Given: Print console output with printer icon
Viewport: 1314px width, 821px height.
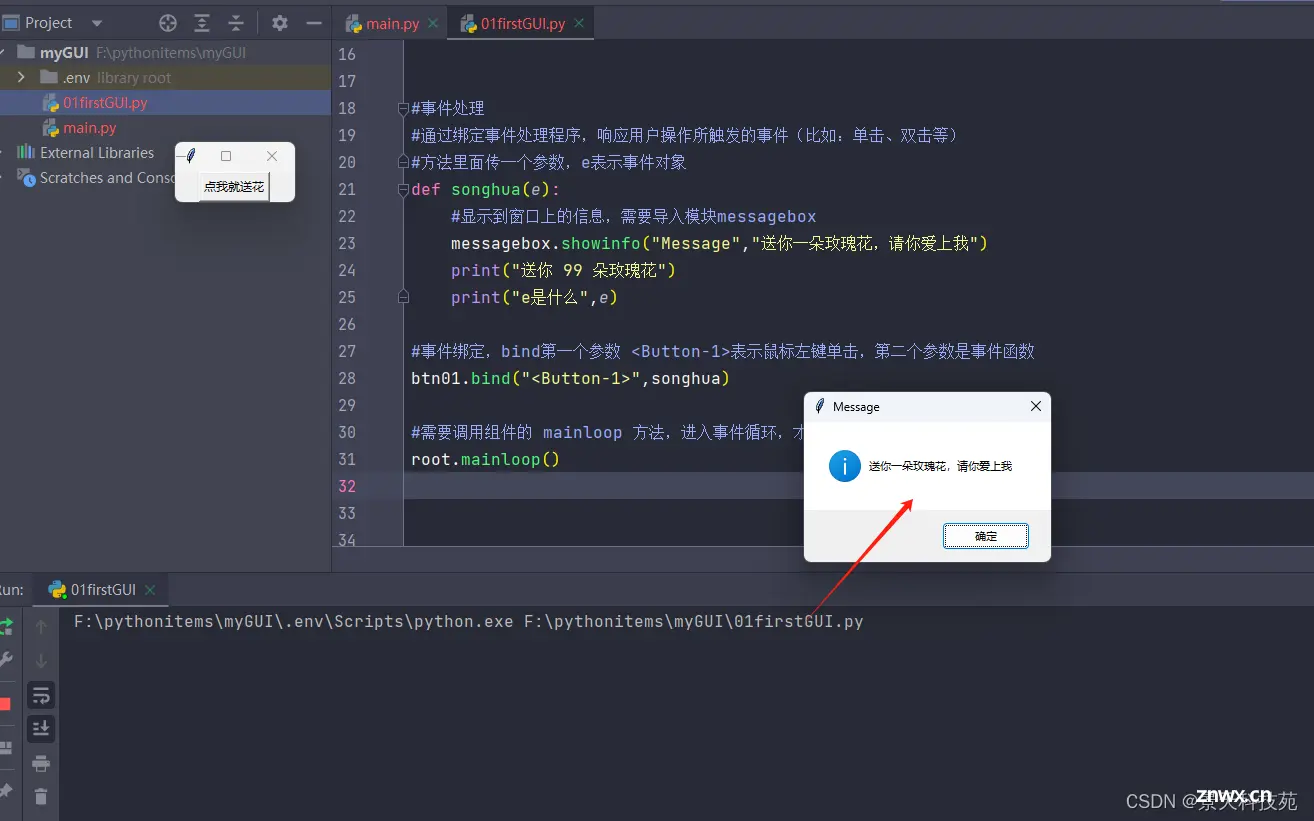Looking at the screenshot, I should [41, 764].
